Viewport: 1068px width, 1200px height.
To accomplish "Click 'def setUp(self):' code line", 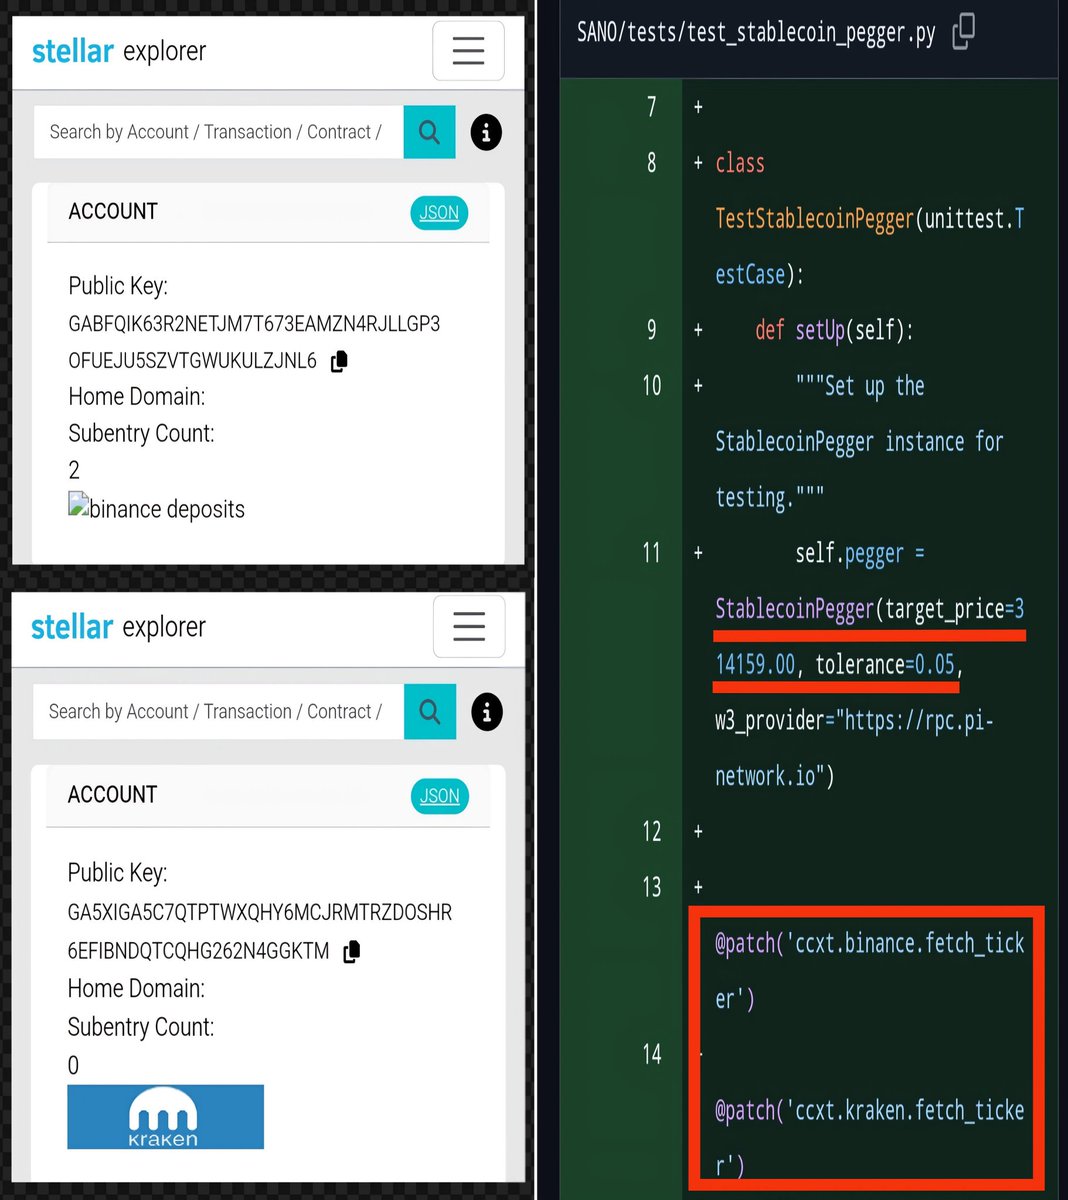I will pos(834,330).
